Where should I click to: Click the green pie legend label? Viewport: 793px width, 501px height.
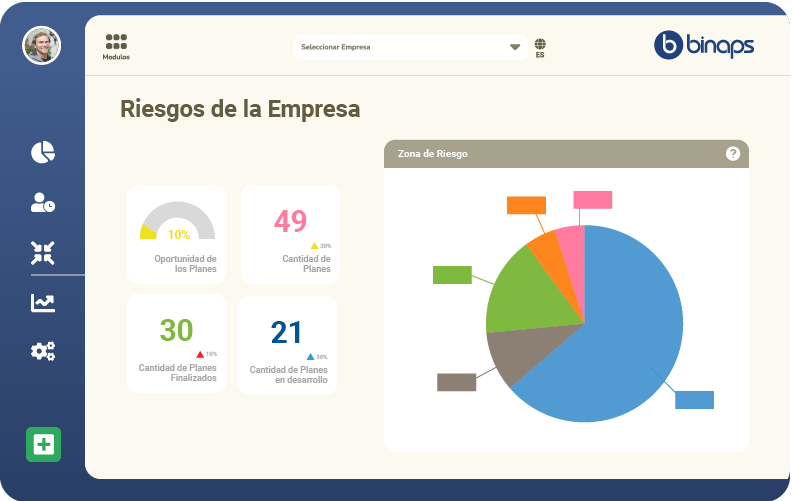(452, 275)
